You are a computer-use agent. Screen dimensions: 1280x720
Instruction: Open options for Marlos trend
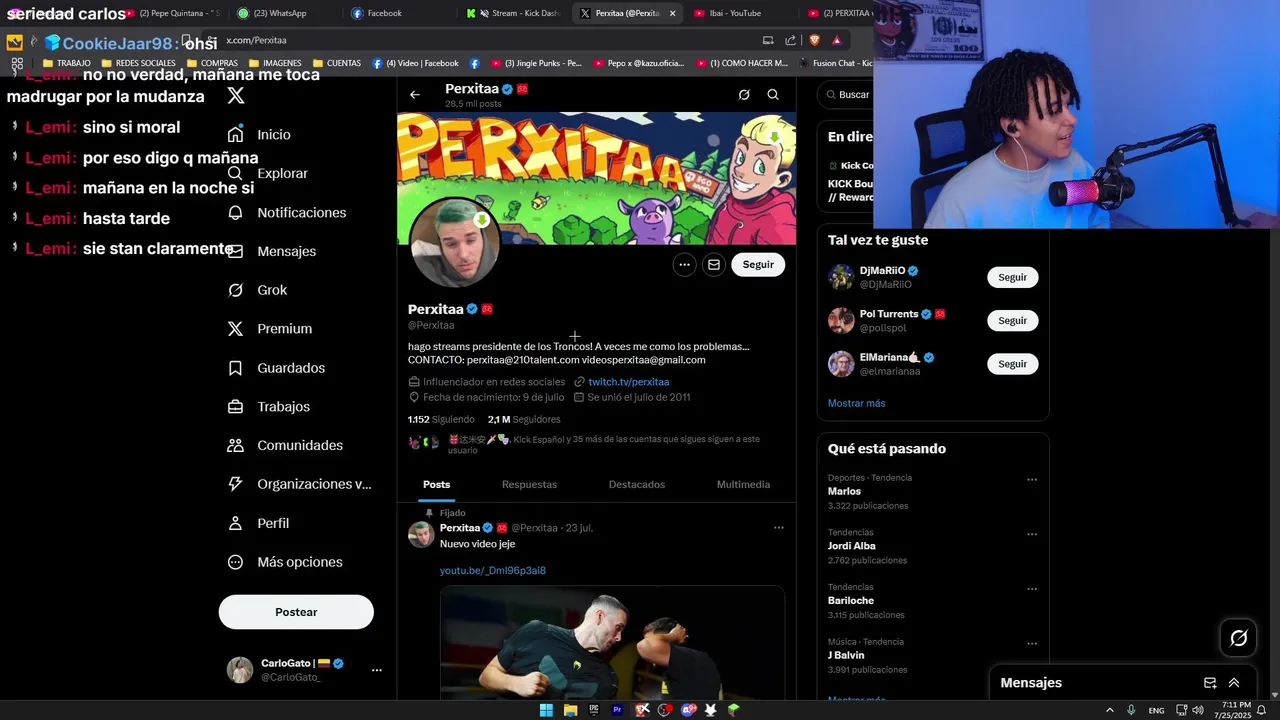coord(1032,480)
